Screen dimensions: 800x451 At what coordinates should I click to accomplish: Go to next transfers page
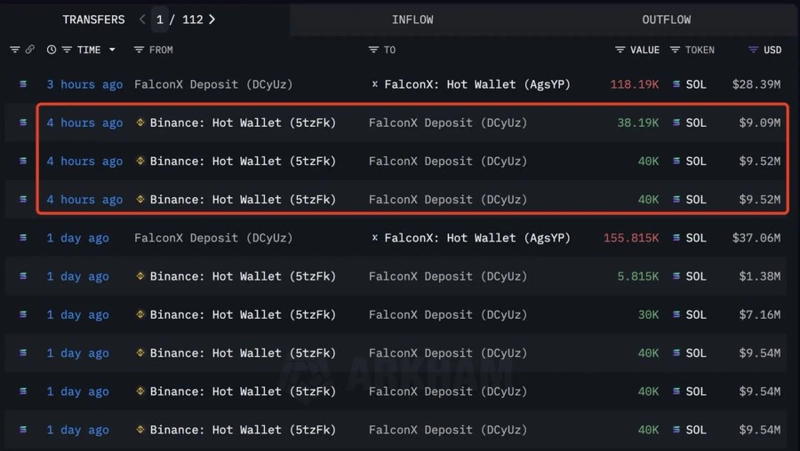tap(212, 19)
